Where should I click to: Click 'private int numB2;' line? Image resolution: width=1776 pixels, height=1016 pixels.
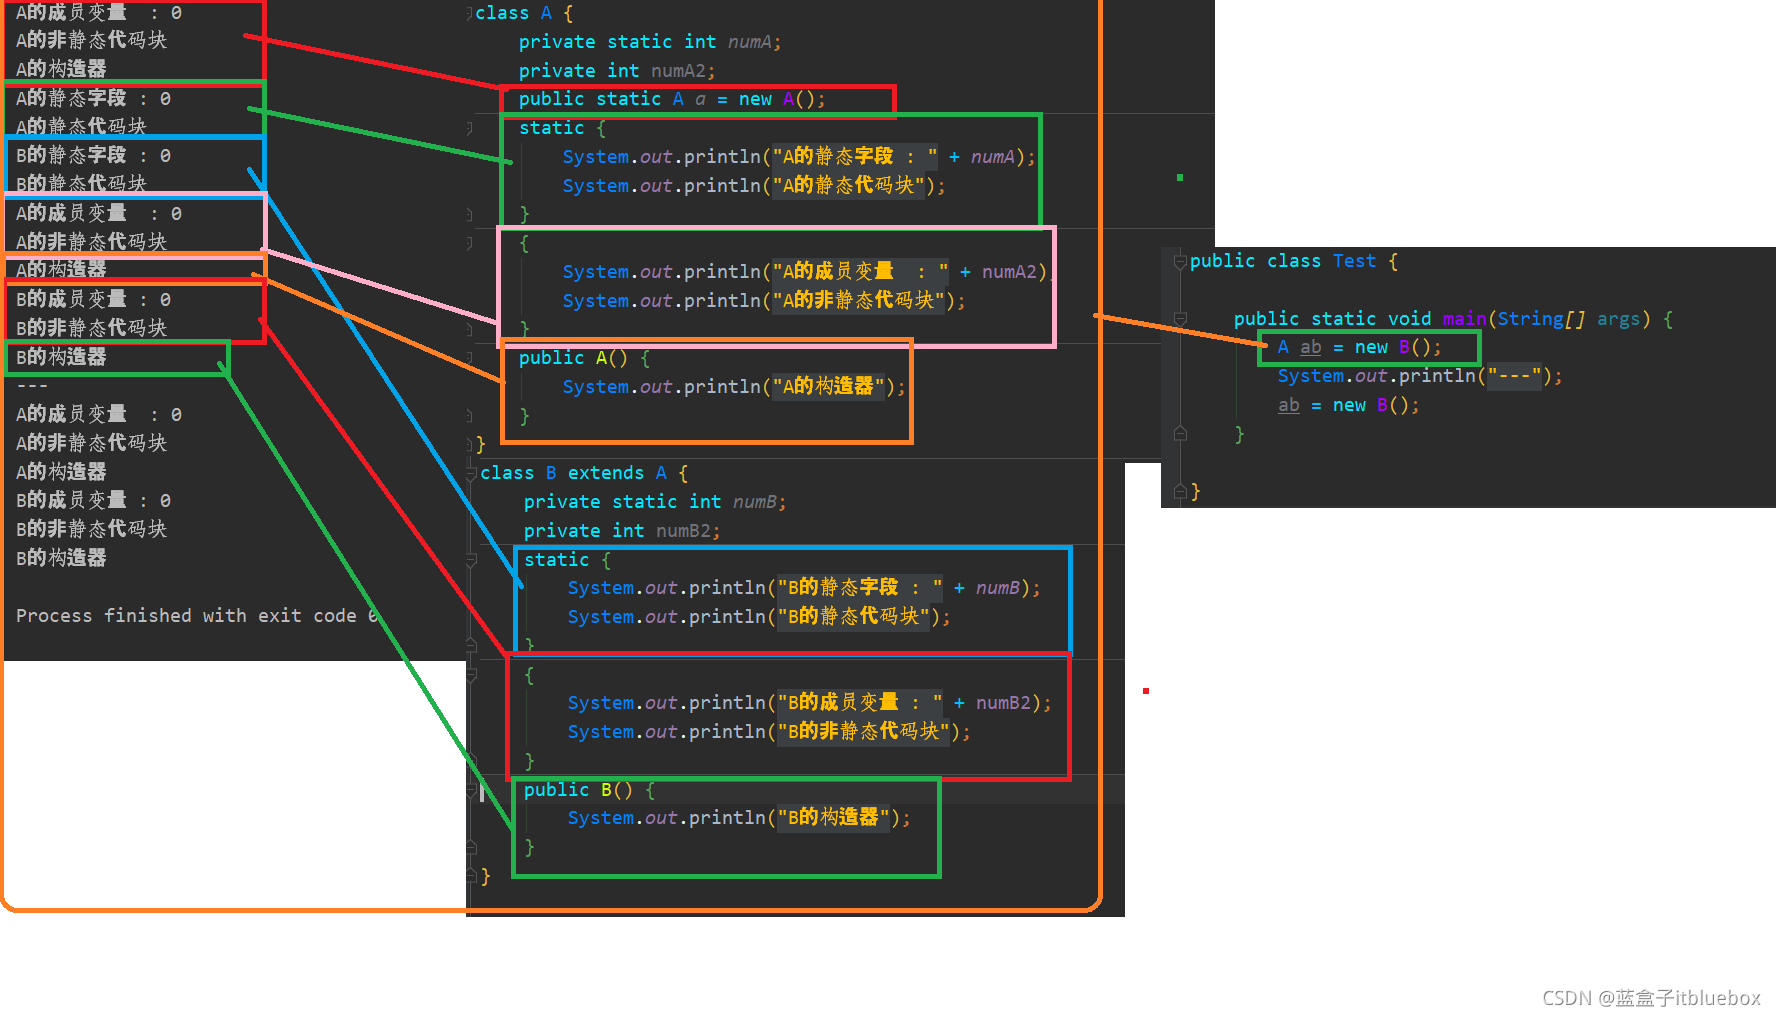622,531
